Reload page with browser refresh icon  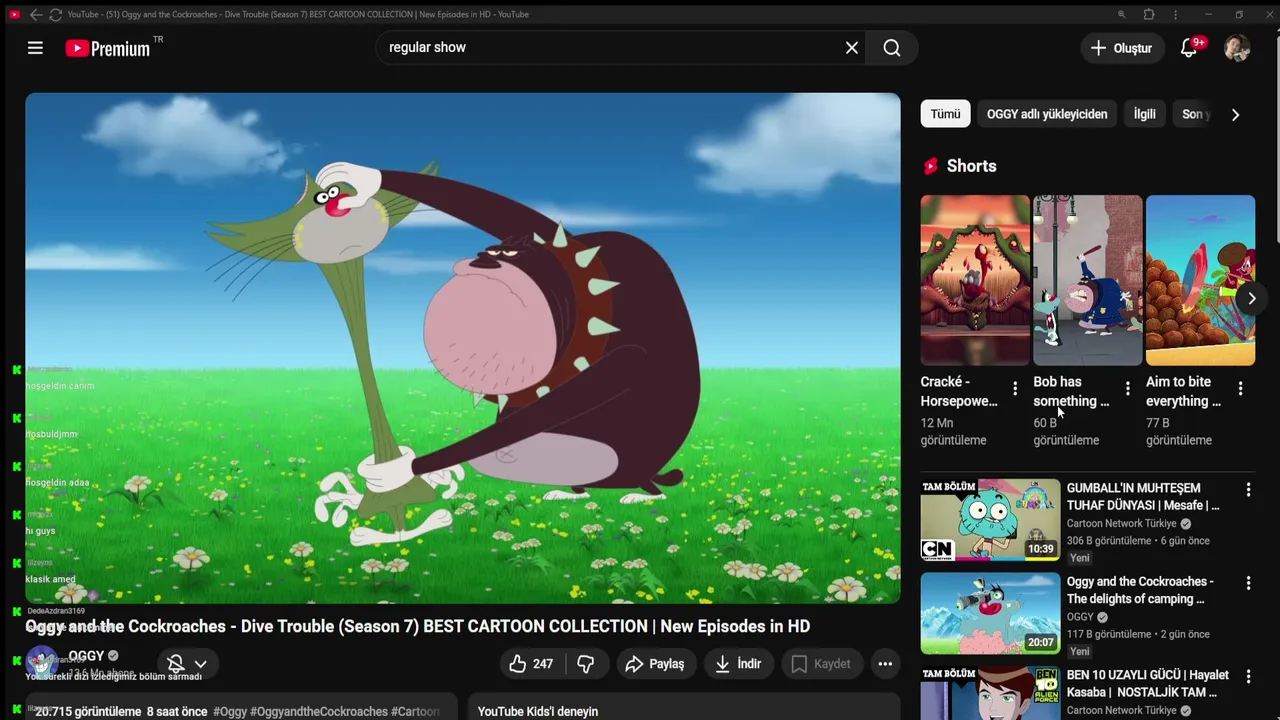click(x=55, y=14)
